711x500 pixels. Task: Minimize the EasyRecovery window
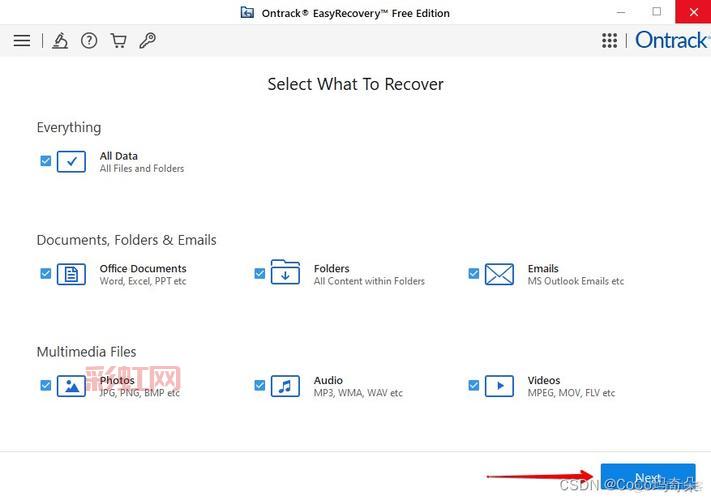[x=621, y=12]
